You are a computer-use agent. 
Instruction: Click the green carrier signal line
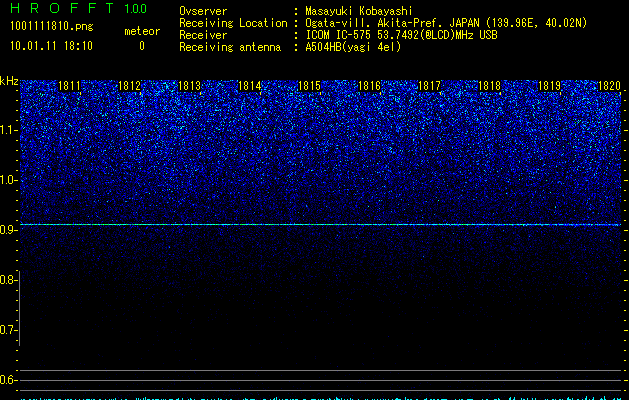click(x=321, y=225)
